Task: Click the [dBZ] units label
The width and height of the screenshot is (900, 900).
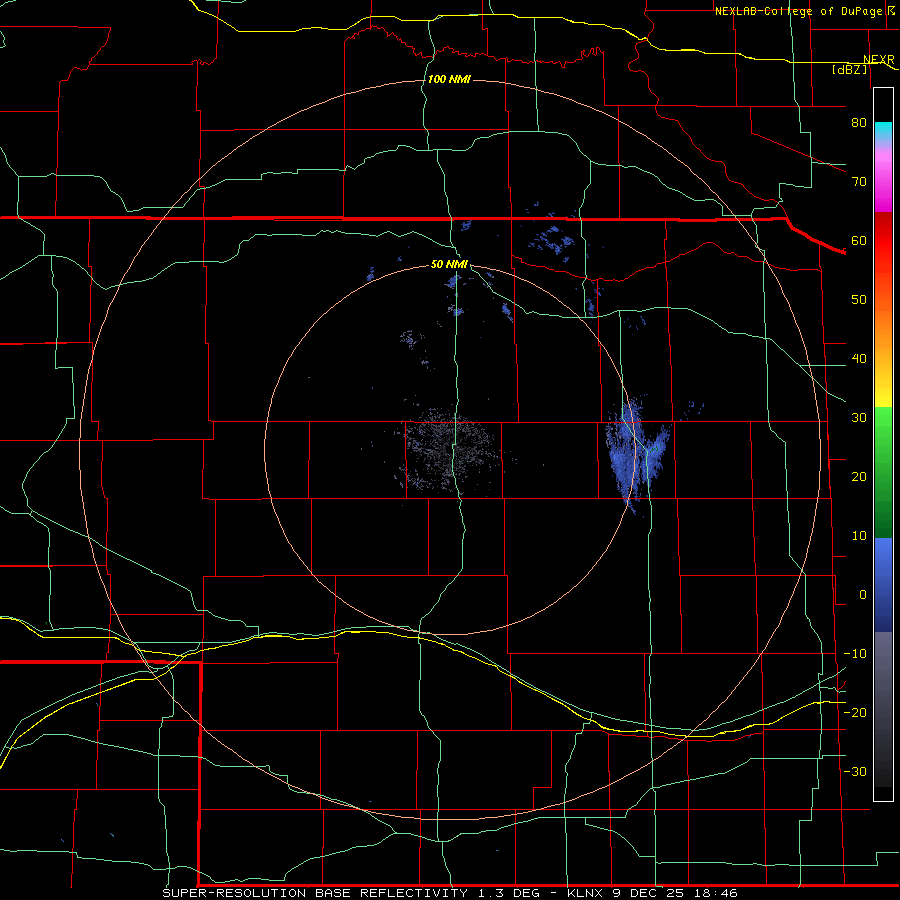Action: (x=849, y=69)
